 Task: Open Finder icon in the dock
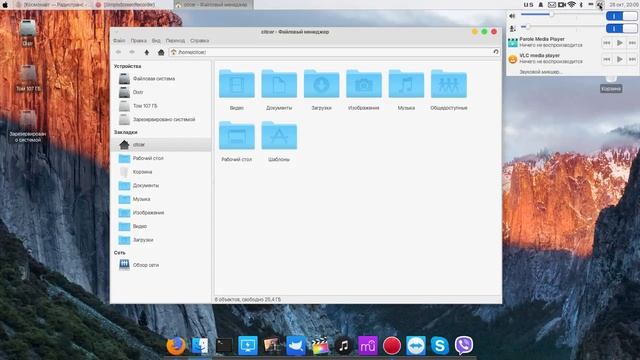pyautogui.click(x=200, y=346)
